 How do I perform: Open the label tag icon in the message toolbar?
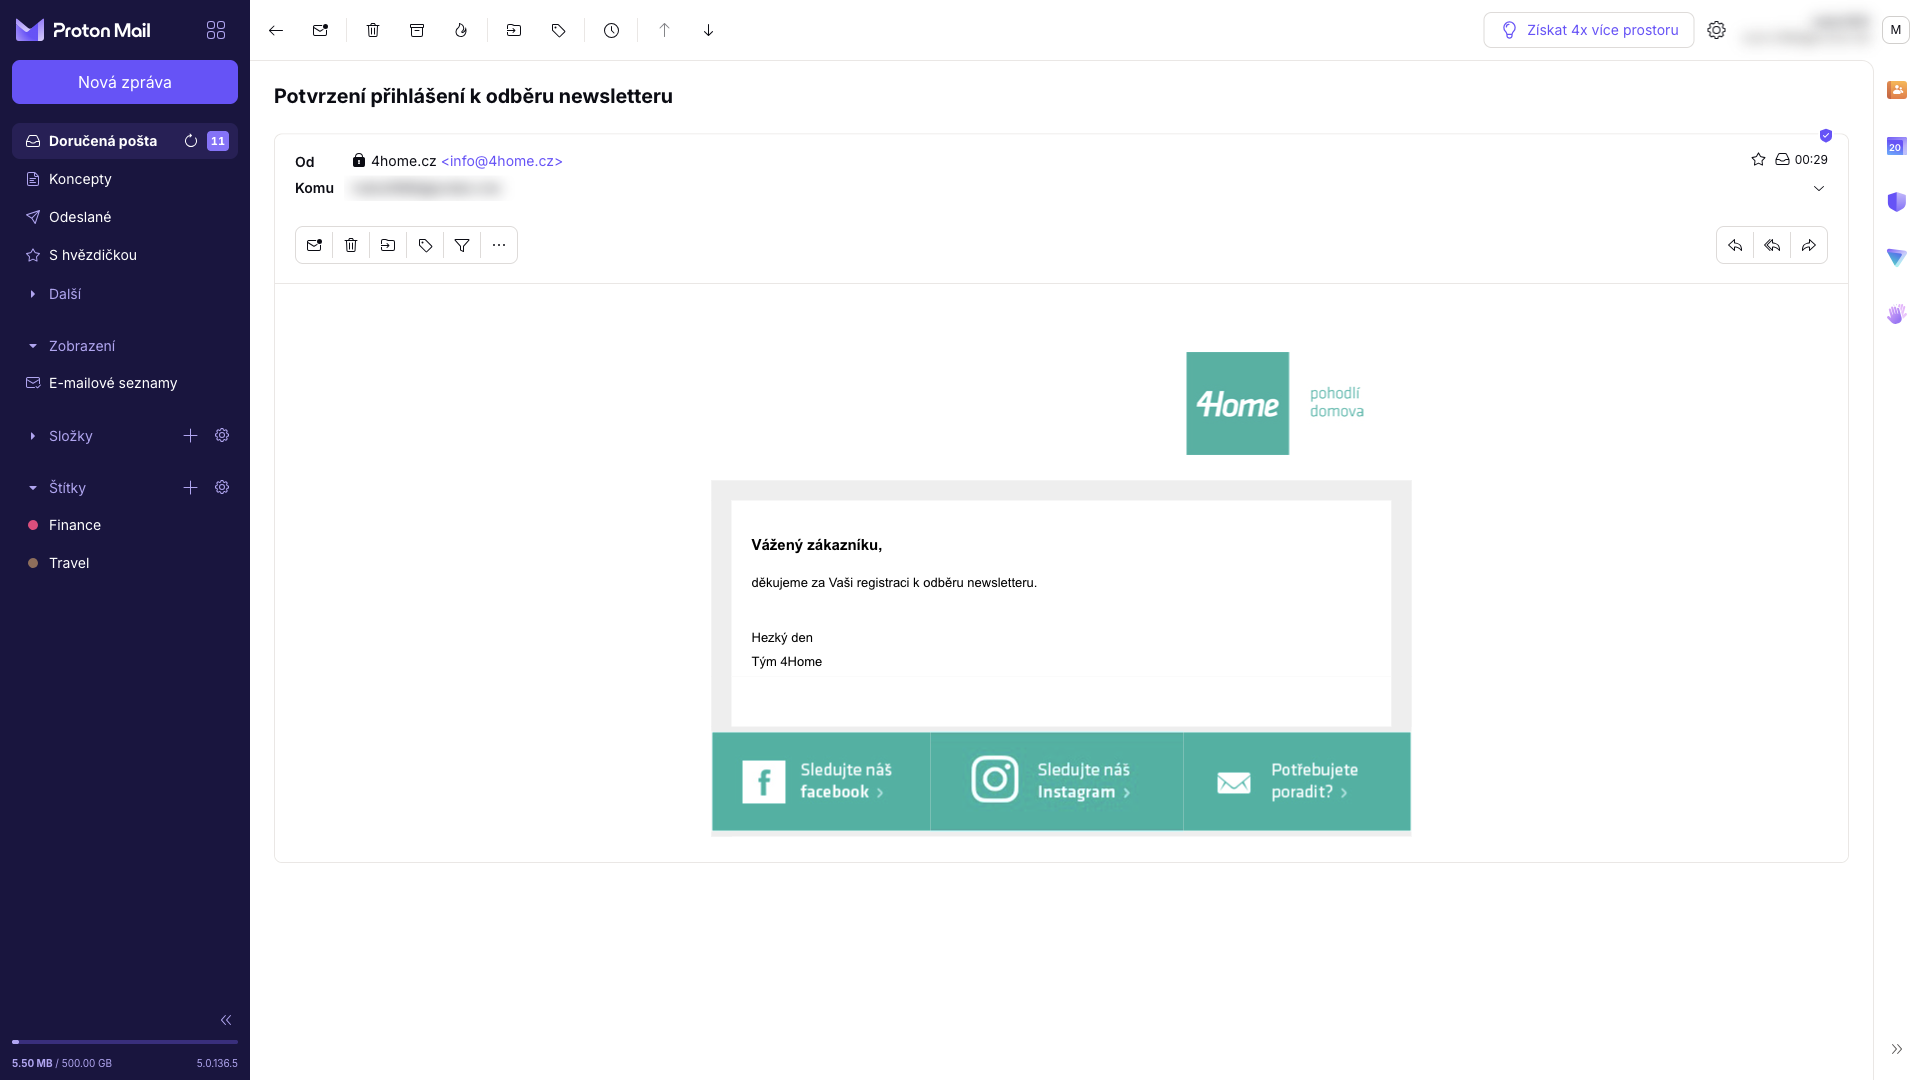(425, 245)
